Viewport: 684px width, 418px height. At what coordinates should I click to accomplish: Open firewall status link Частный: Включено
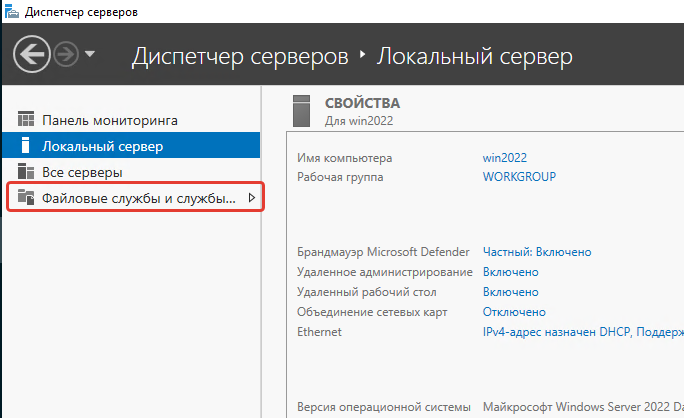click(x=537, y=253)
